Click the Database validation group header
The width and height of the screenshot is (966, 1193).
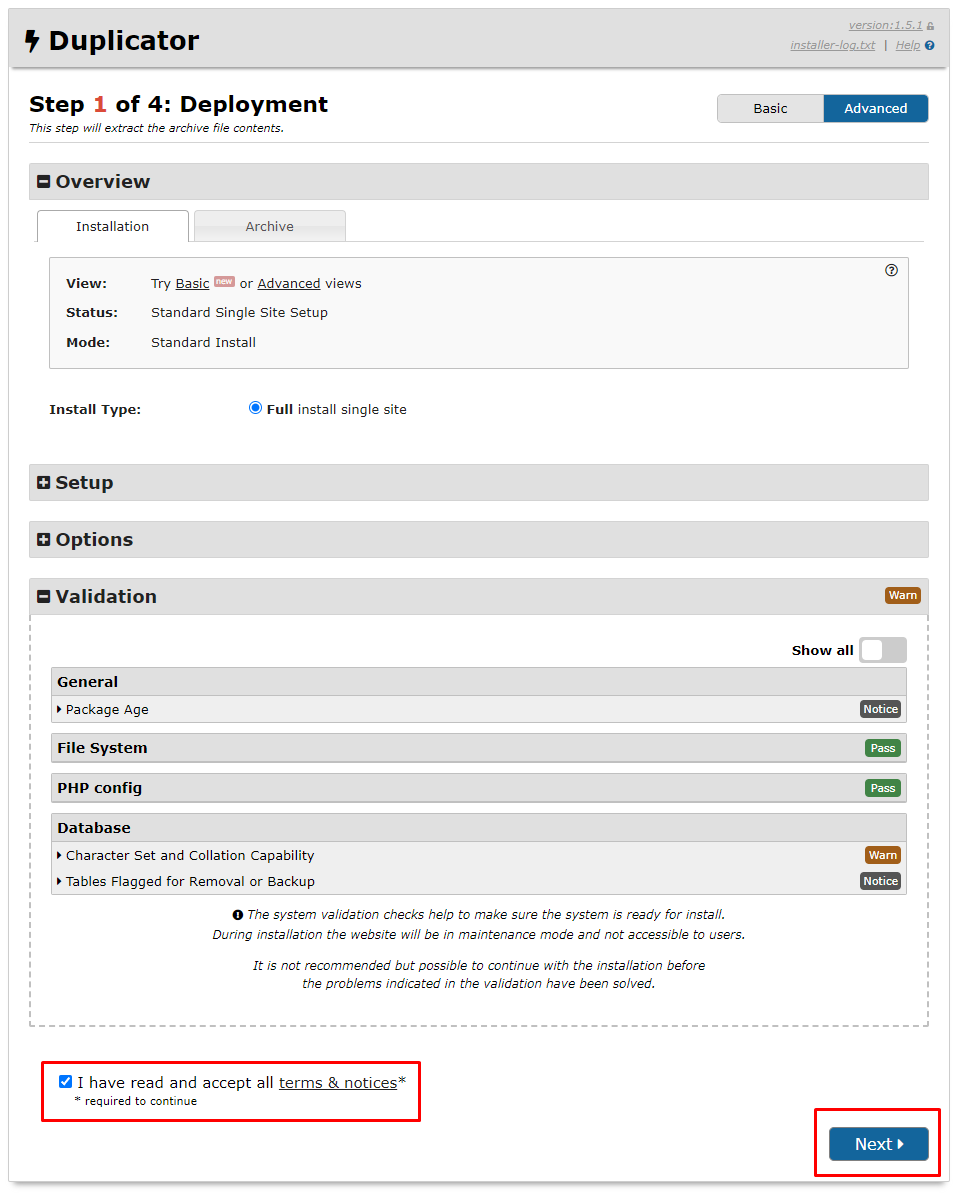tap(478, 828)
